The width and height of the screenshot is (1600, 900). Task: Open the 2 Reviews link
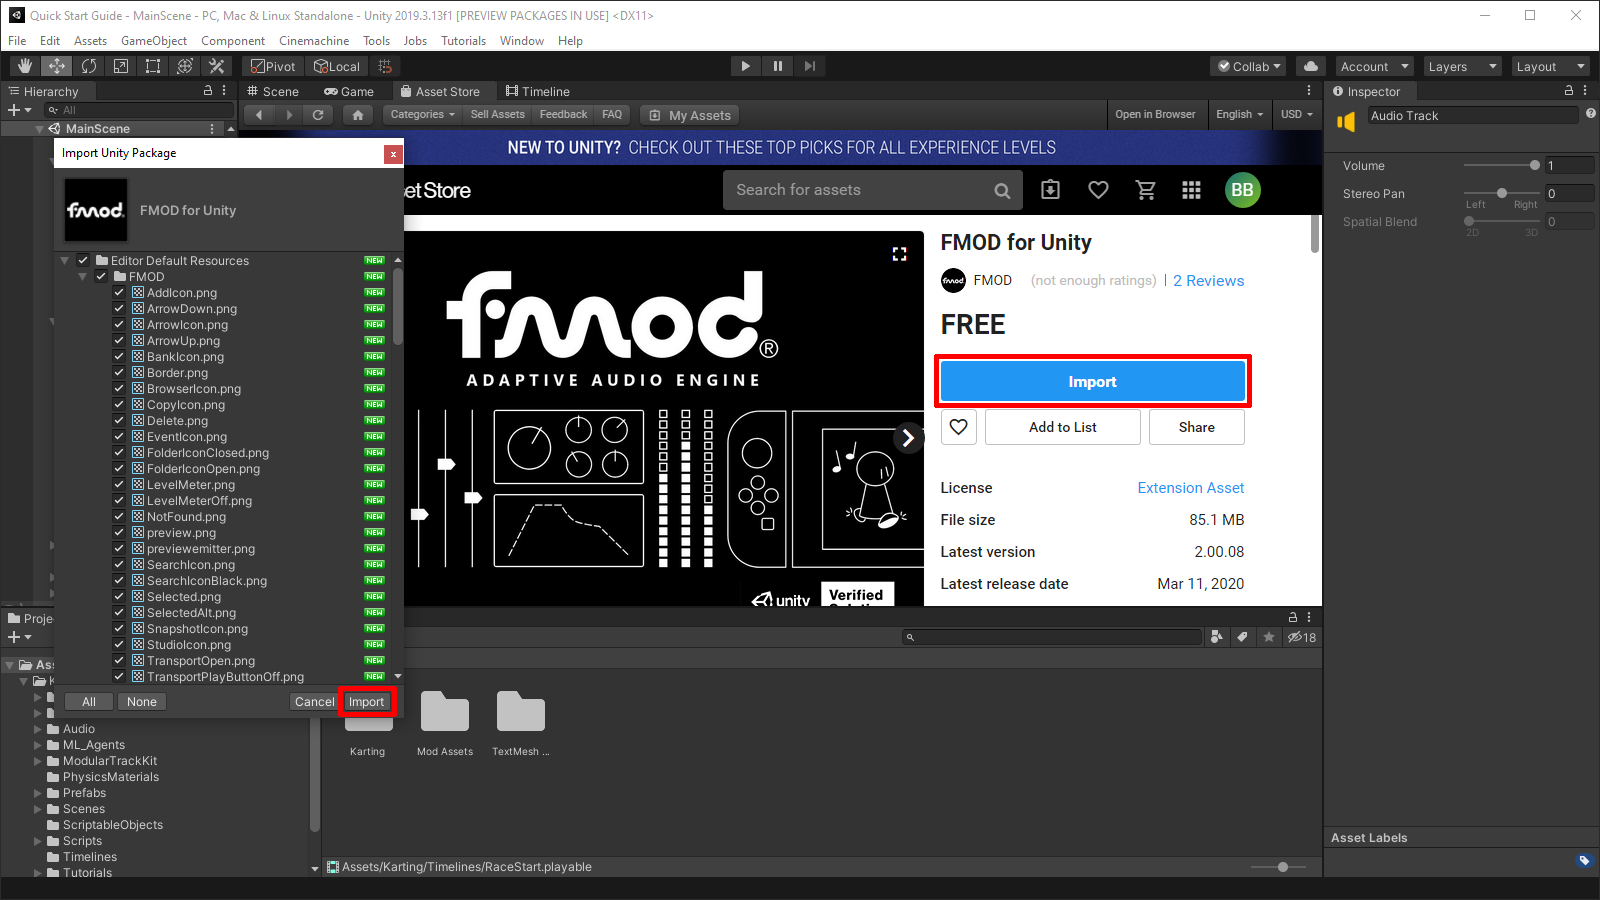click(x=1208, y=281)
